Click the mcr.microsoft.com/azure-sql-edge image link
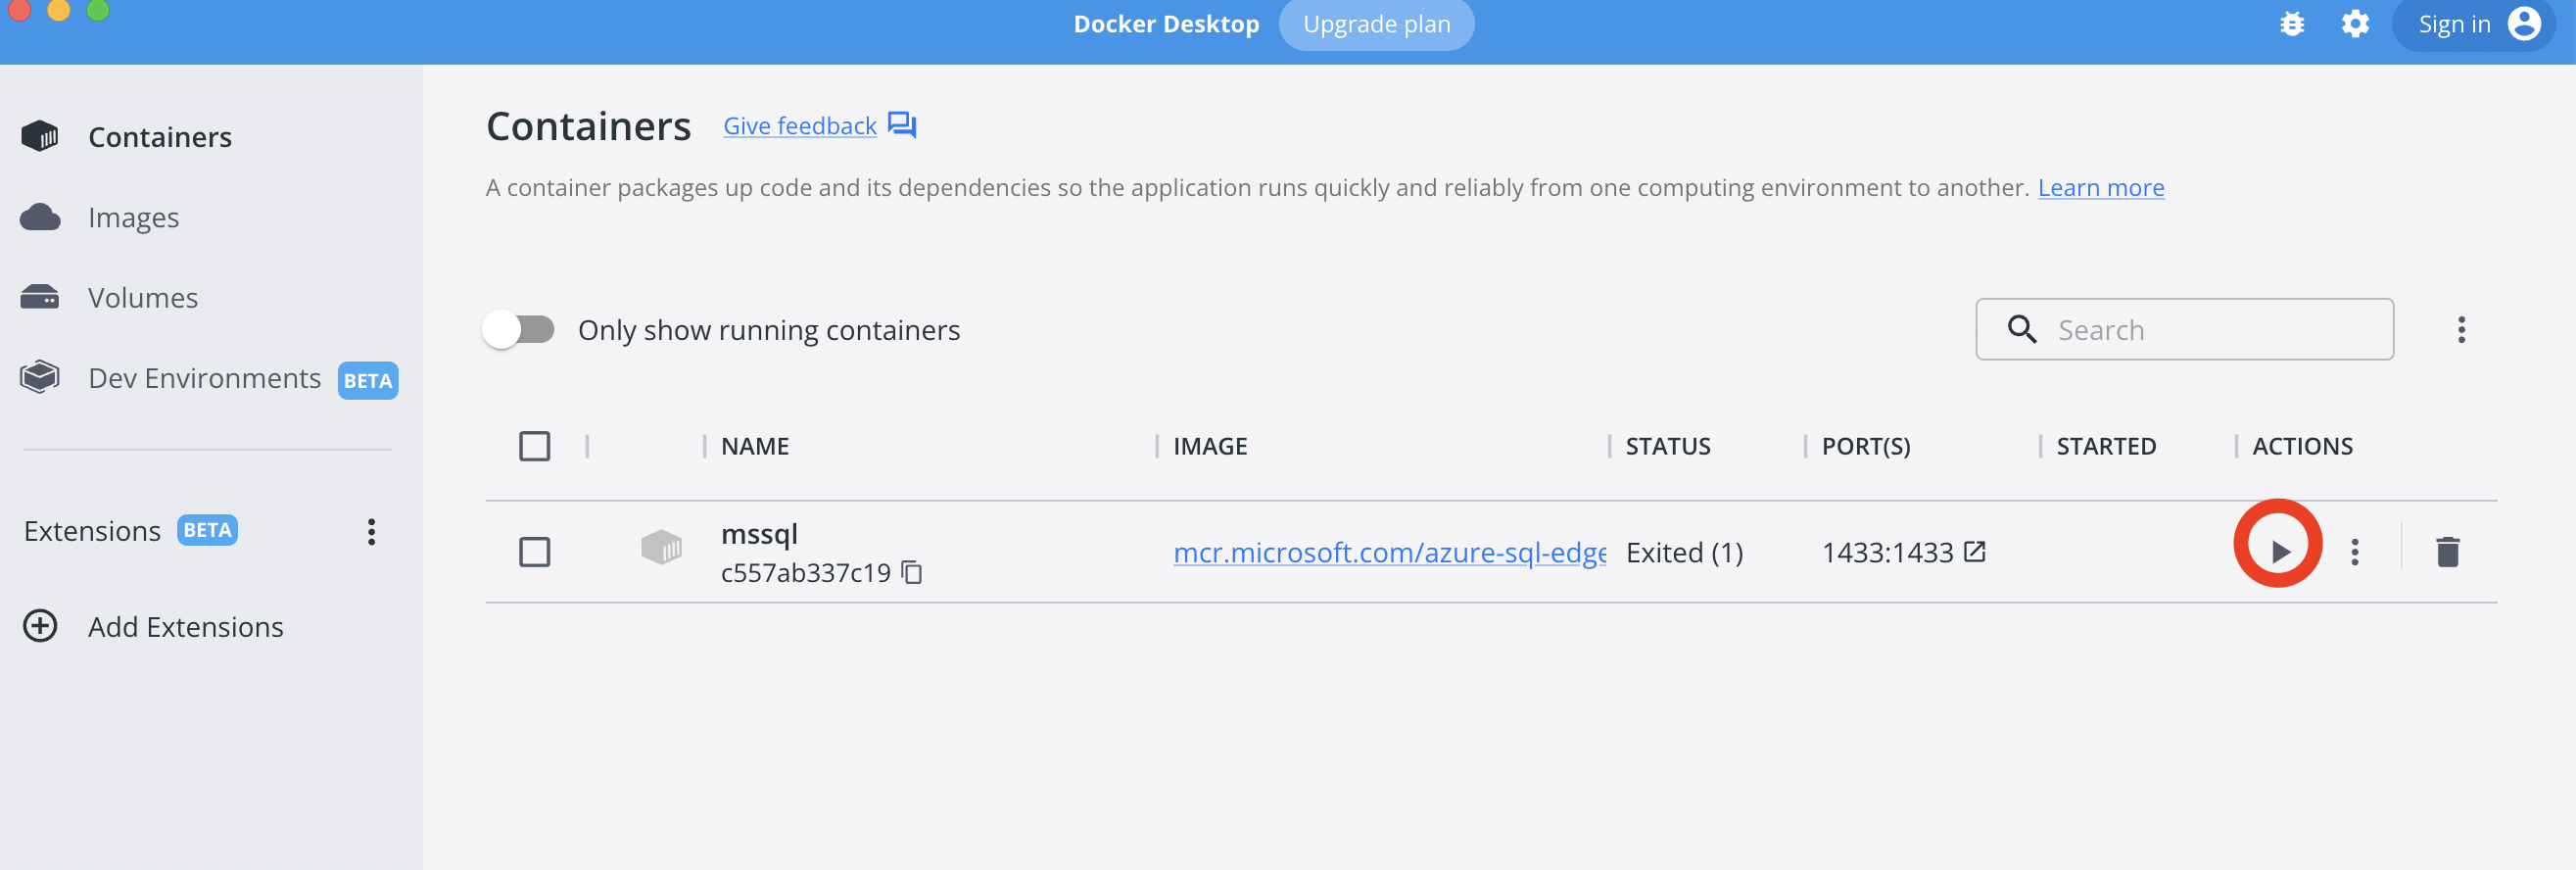Image resolution: width=2576 pixels, height=870 pixels. click(1389, 552)
